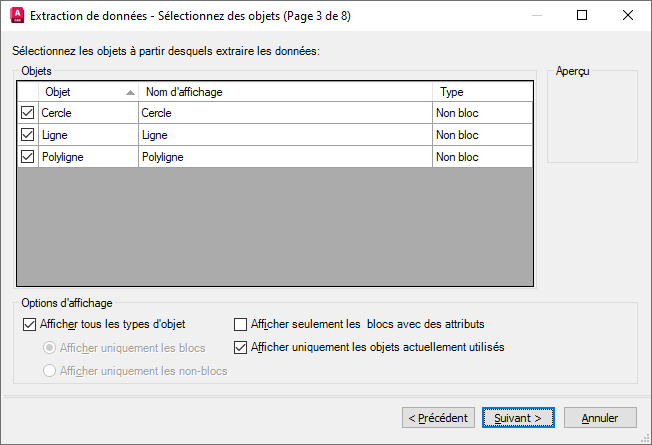The height and width of the screenshot is (445, 652).
Task: Close the Extraction de données dialog
Action: pyautogui.click(x=627, y=16)
